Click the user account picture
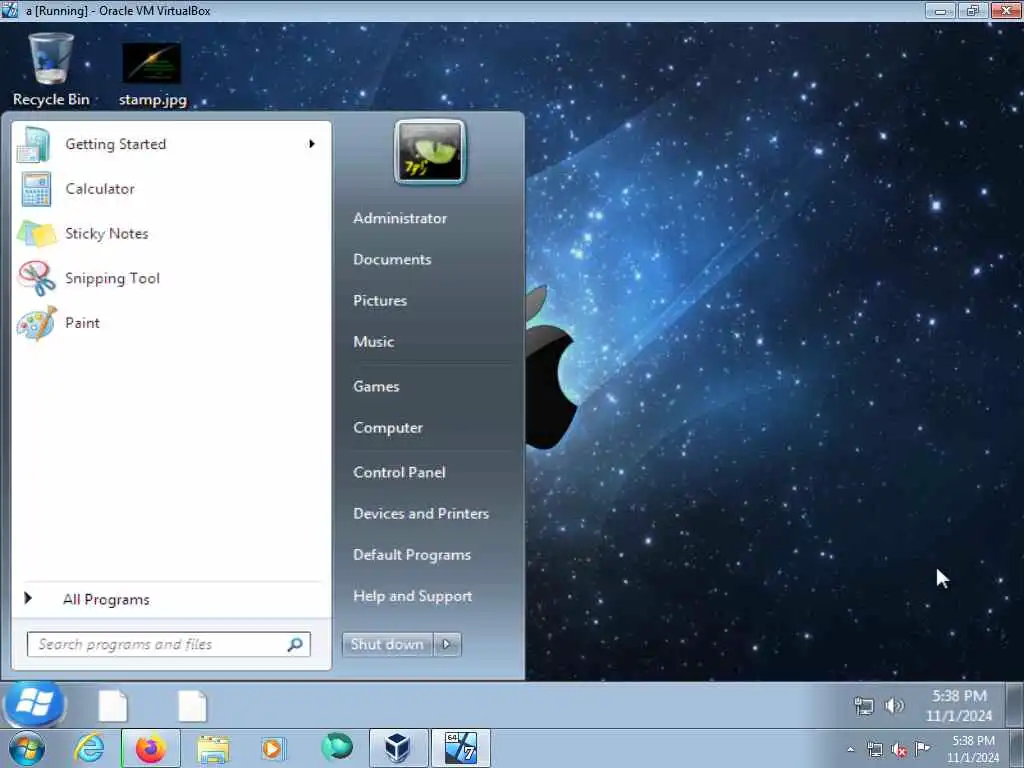Image resolution: width=1024 pixels, height=768 pixels. [x=430, y=152]
